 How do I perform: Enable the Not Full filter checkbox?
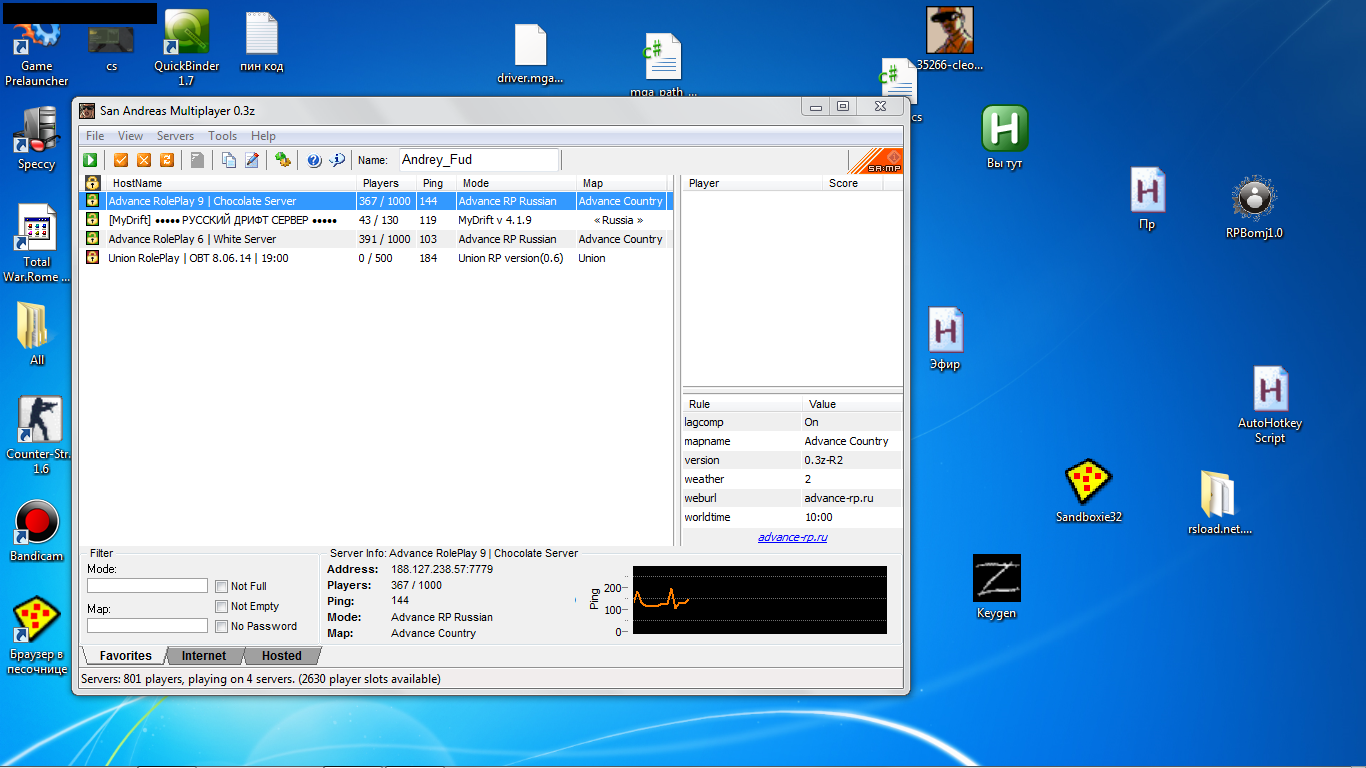pos(222,587)
